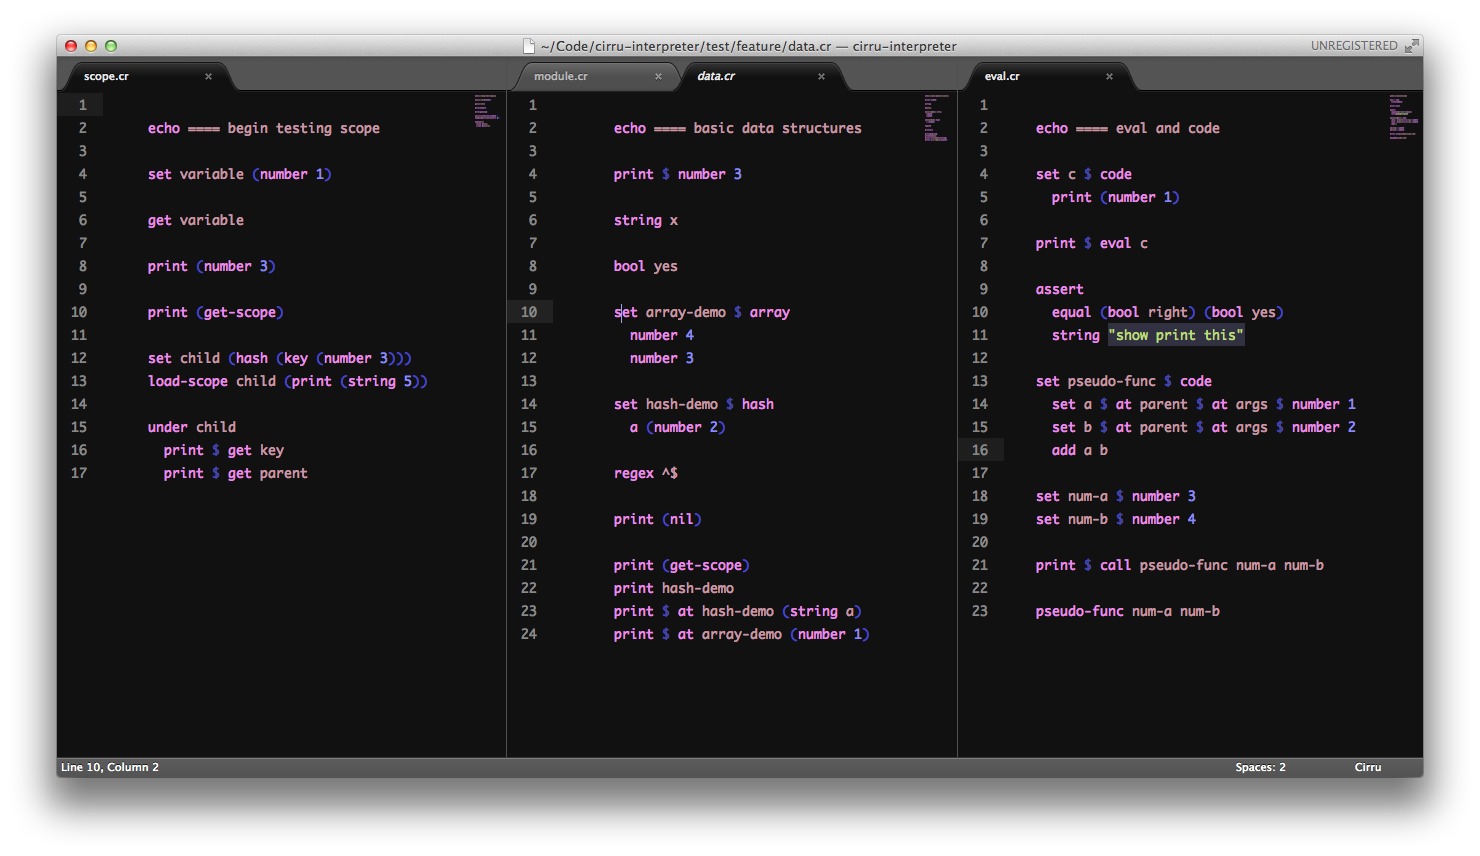Viewport: 1480px width, 856px height.
Task: Click 'add a b' line
Action: pos(1080,450)
